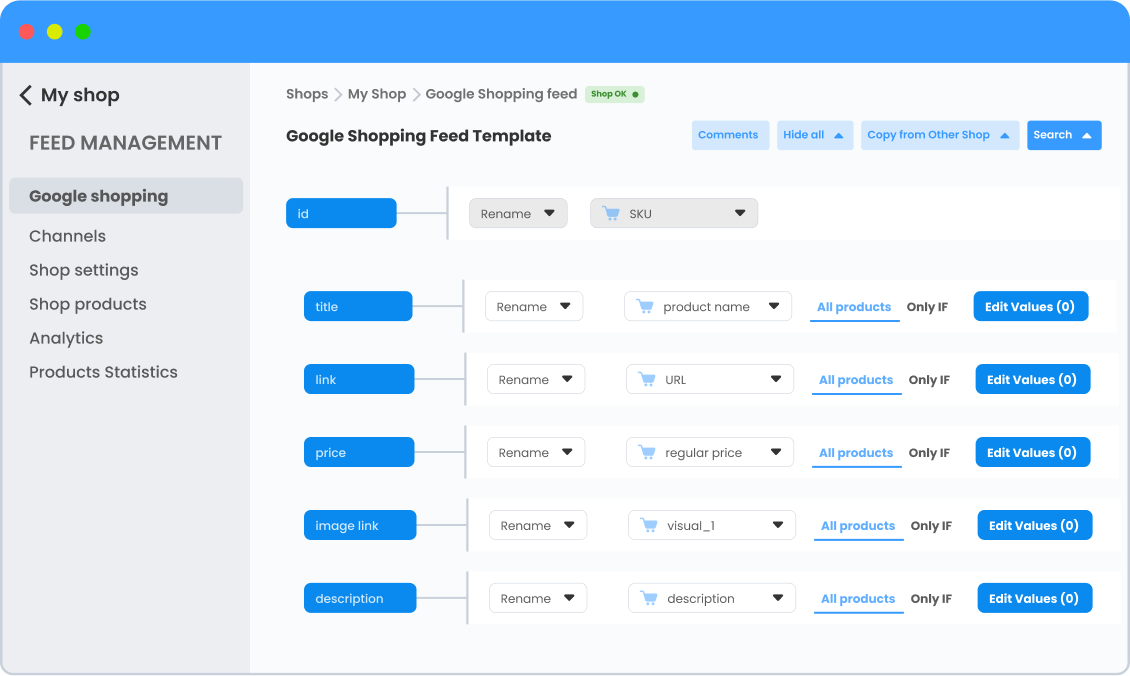Open the Rename dropdown for description
Viewport: 1130px width, 676px height.
click(x=538, y=598)
